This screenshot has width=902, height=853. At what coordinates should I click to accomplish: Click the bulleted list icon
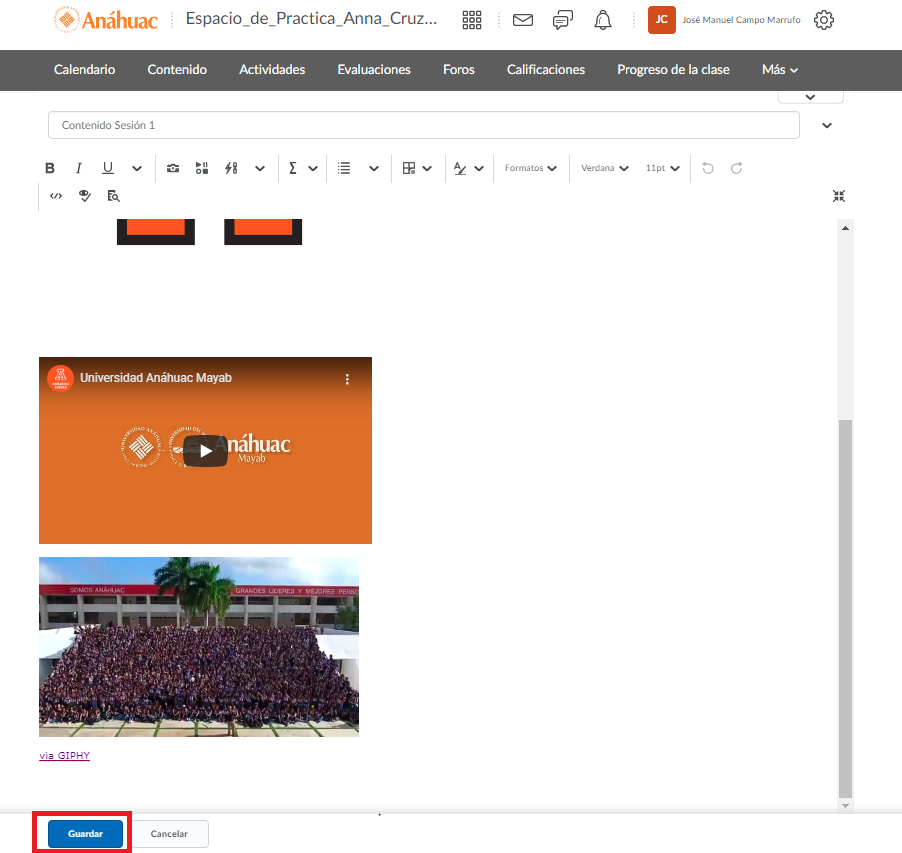(x=344, y=168)
